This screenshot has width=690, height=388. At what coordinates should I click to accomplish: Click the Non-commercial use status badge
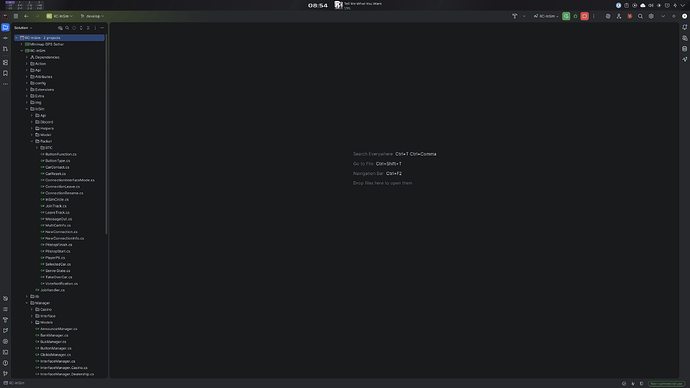[x=666, y=384]
